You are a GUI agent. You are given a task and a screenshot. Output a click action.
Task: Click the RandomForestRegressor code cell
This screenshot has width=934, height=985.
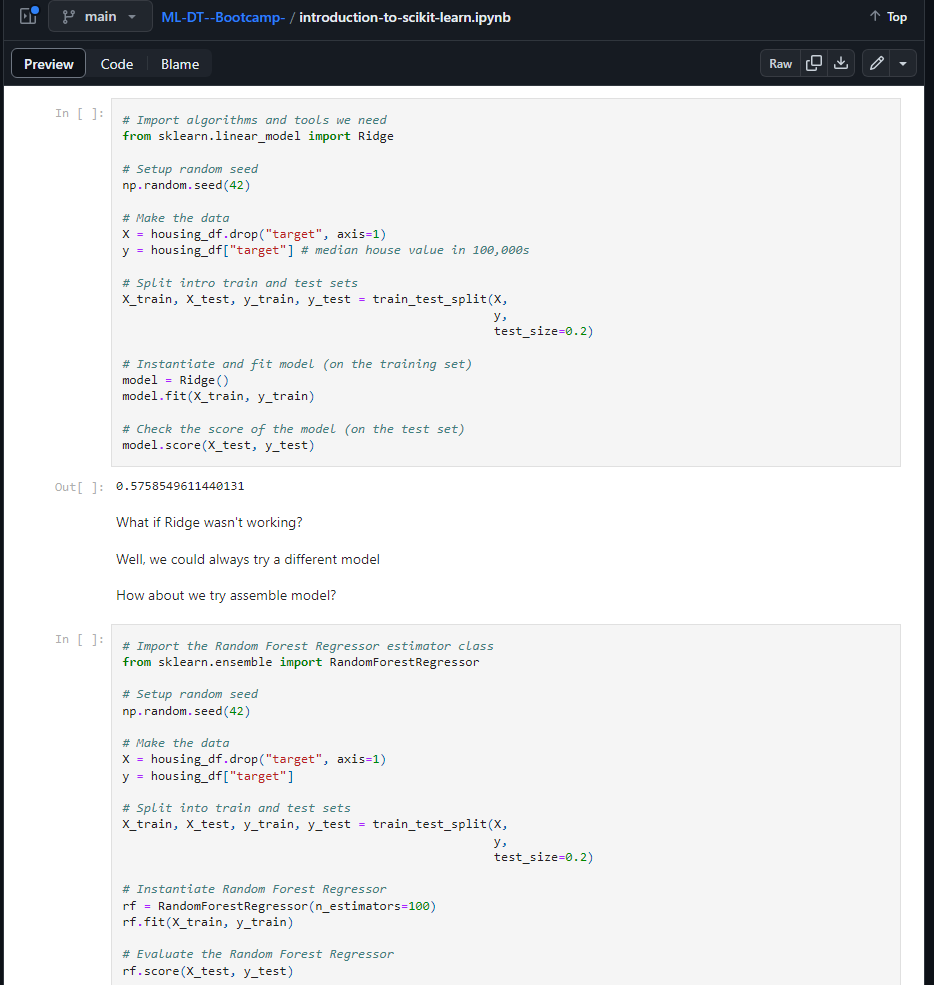tap(506, 805)
